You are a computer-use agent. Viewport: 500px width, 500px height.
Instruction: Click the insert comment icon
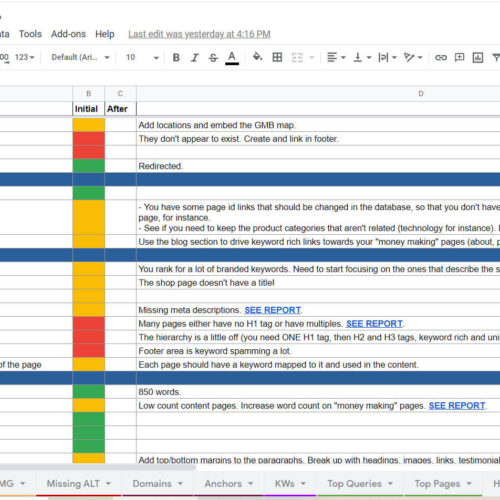coord(459,57)
